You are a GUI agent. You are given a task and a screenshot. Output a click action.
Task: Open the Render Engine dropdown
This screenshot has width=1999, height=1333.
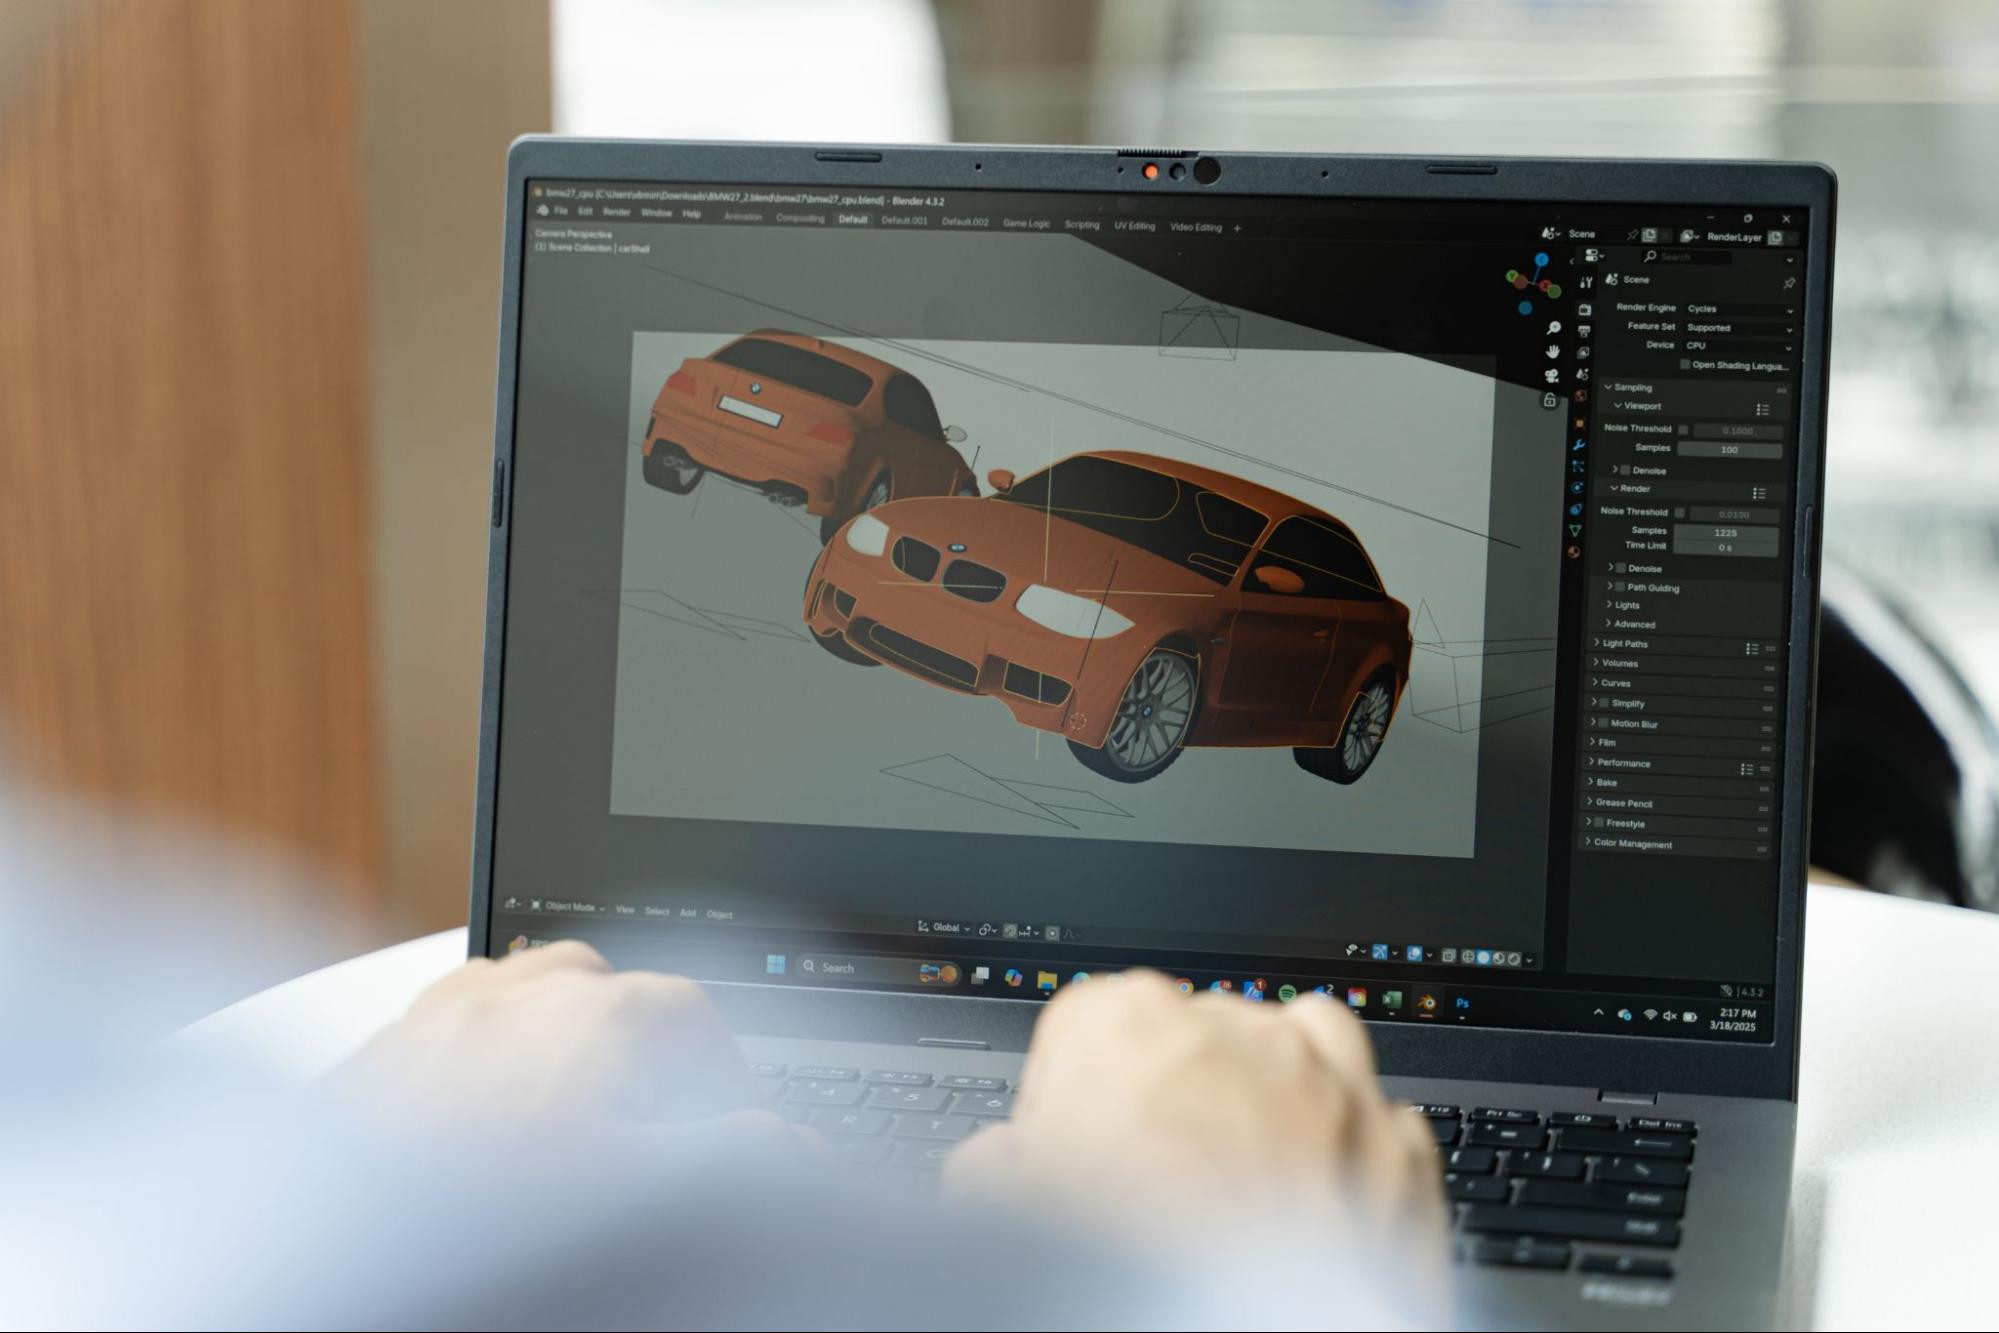click(x=1738, y=310)
